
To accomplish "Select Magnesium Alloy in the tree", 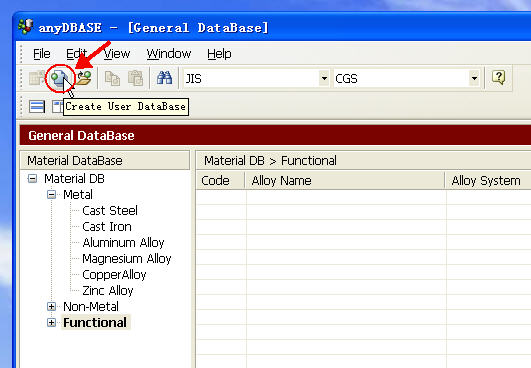I will coord(127,259).
